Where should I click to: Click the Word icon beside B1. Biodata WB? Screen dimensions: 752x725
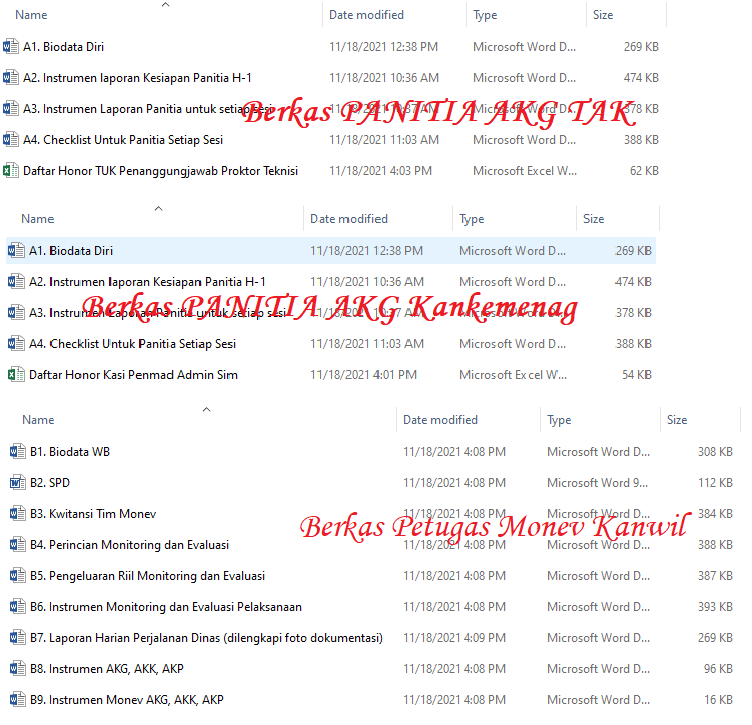click(x=18, y=451)
